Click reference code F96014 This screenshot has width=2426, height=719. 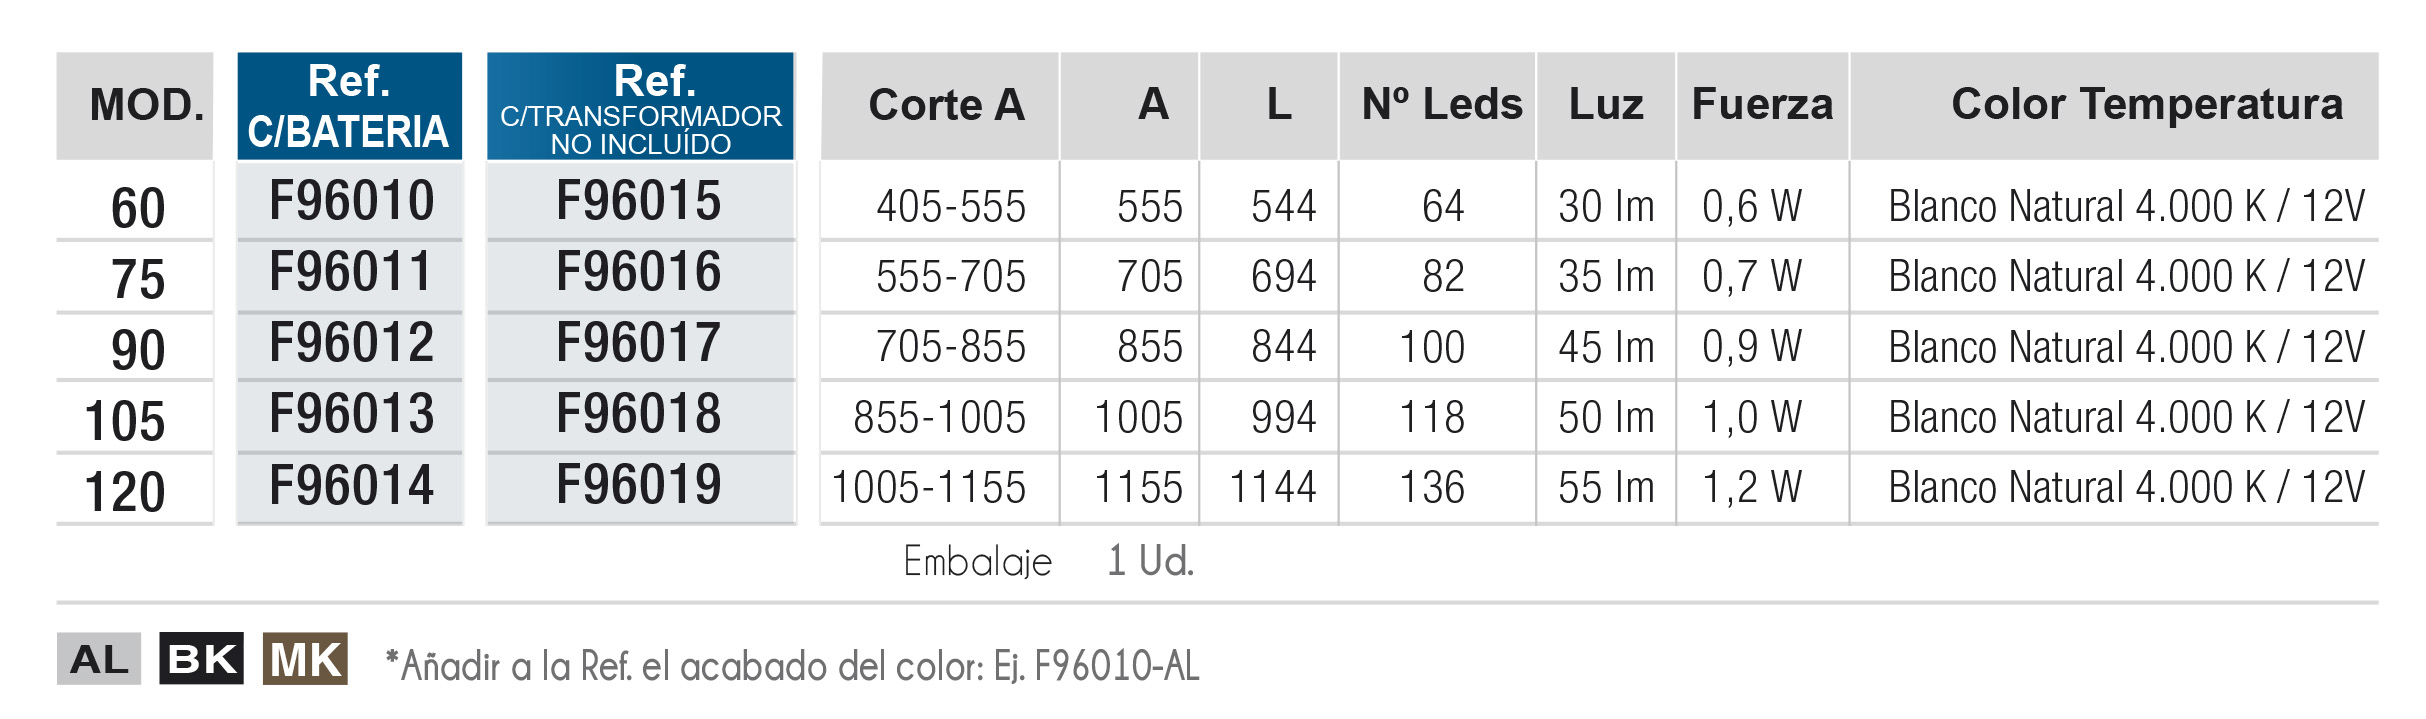(x=351, y=486)
